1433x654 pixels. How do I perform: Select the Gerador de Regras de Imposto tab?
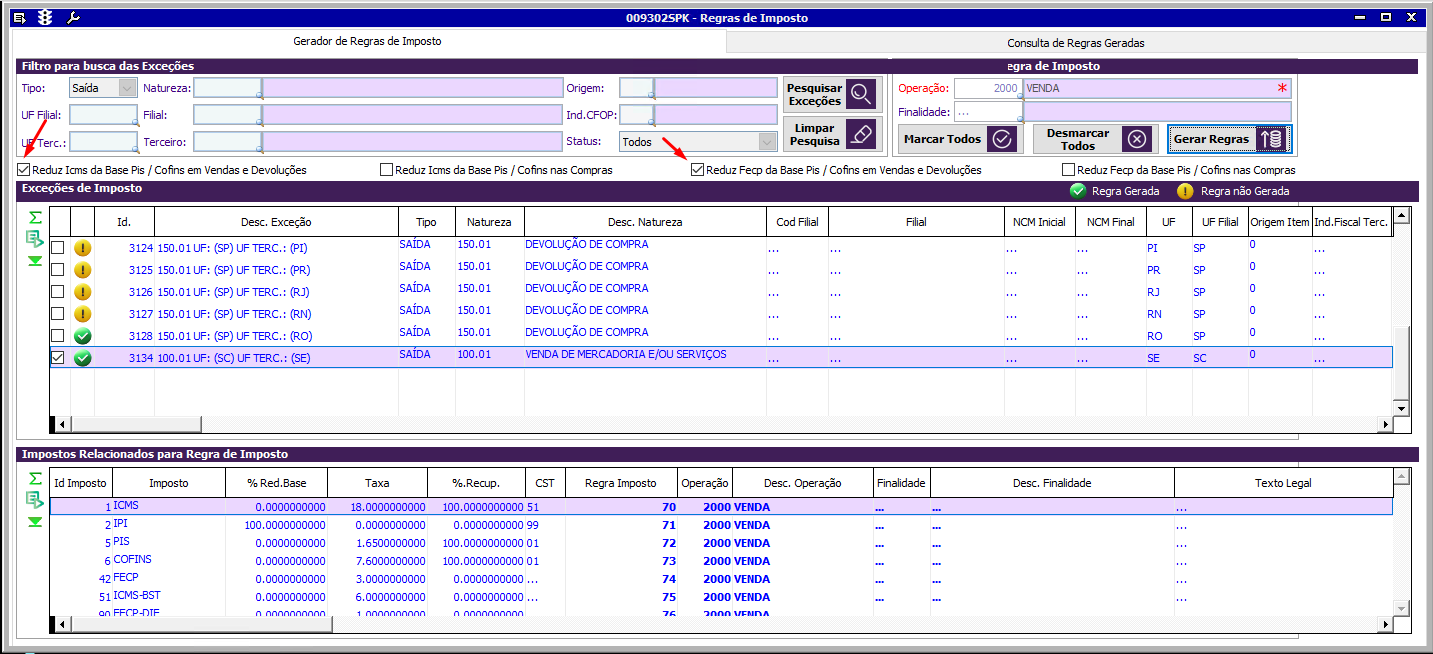[367, 42]
